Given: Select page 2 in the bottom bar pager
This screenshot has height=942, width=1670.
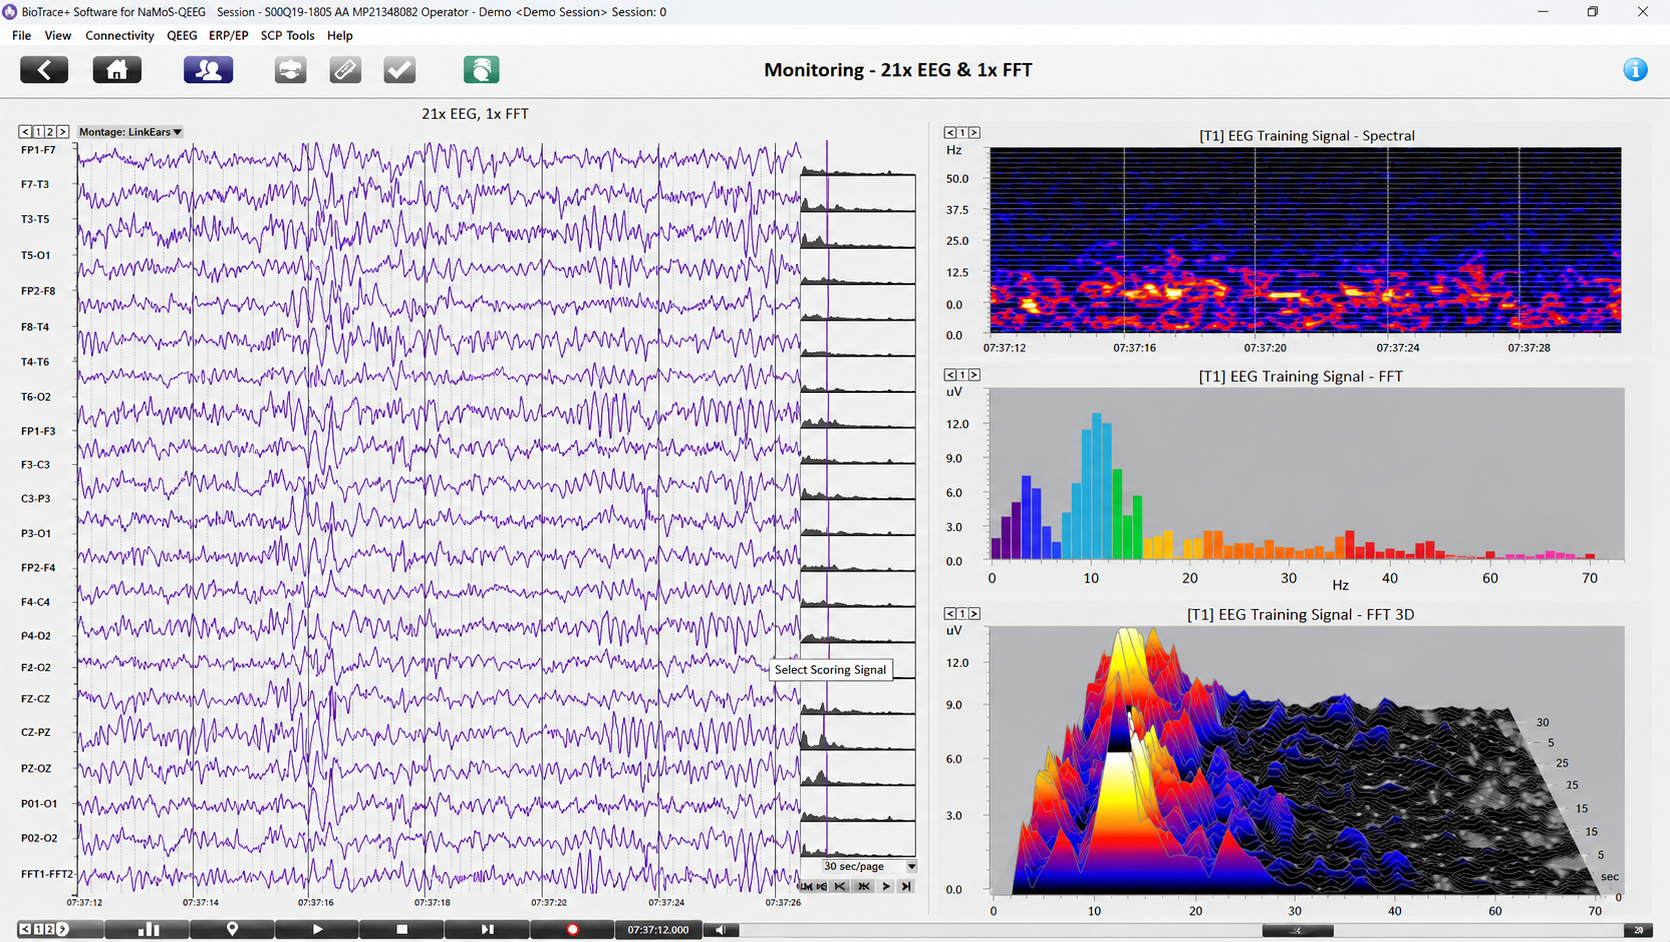Looking at the screenshot, I should (50, 929).
